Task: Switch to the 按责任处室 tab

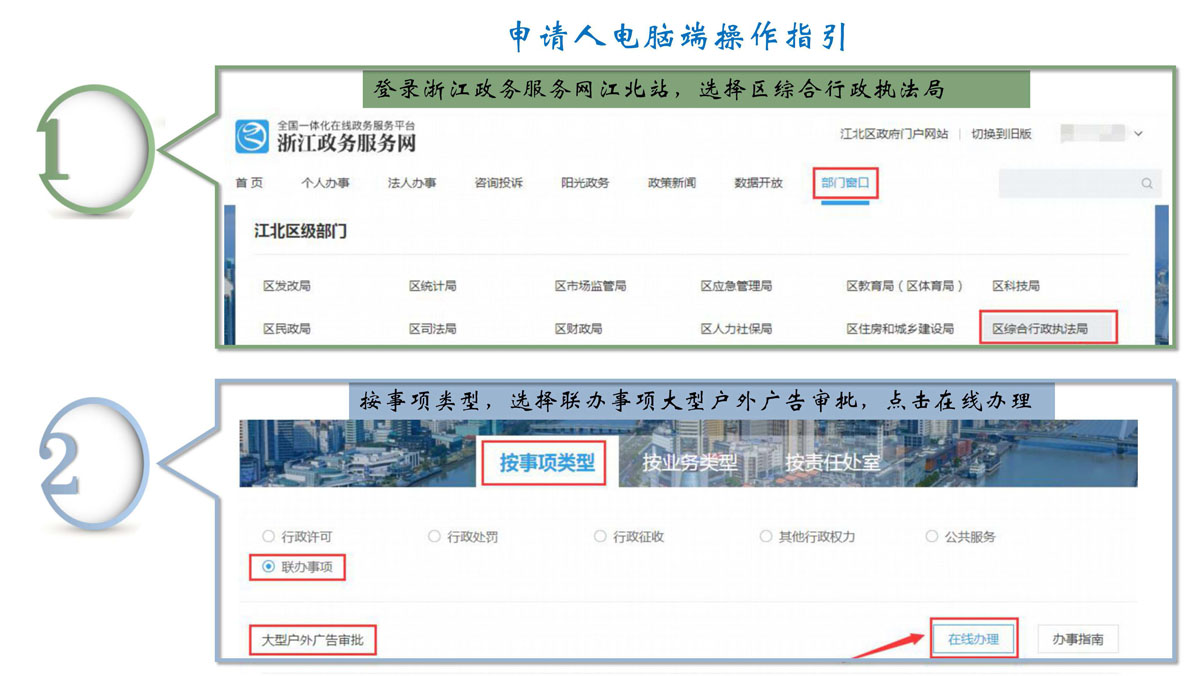Action: point(832,463)
